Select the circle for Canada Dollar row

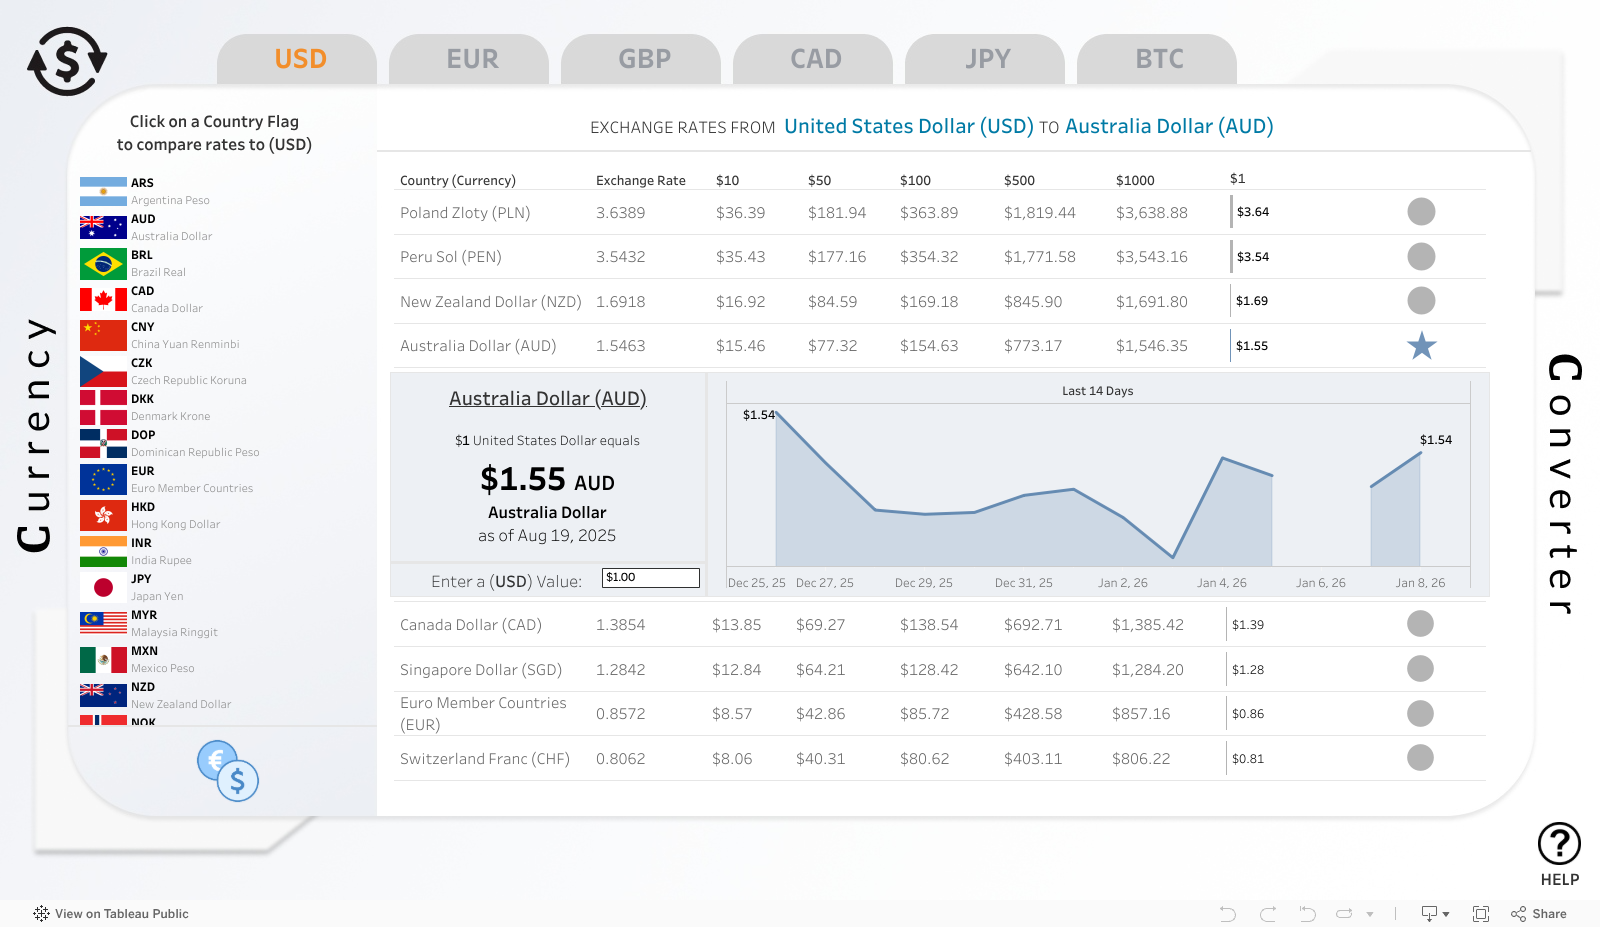1420,624
